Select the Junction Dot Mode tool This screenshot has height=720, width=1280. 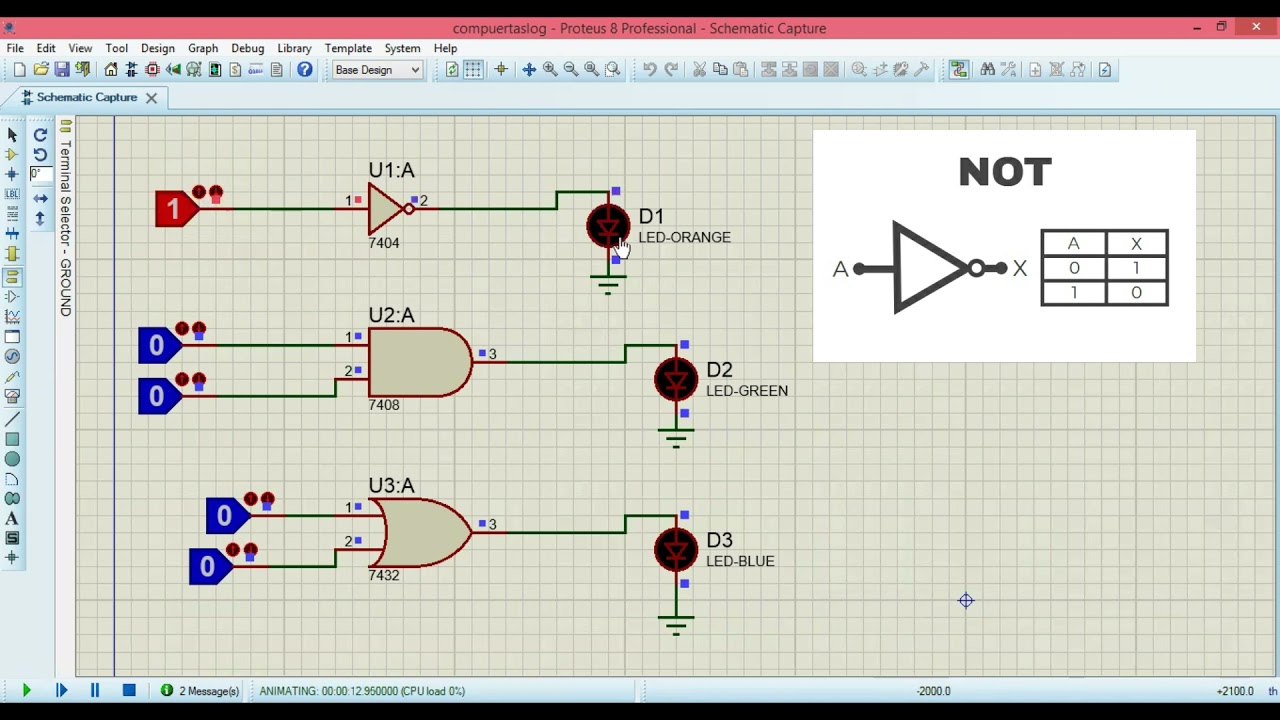tap(12, 174)
